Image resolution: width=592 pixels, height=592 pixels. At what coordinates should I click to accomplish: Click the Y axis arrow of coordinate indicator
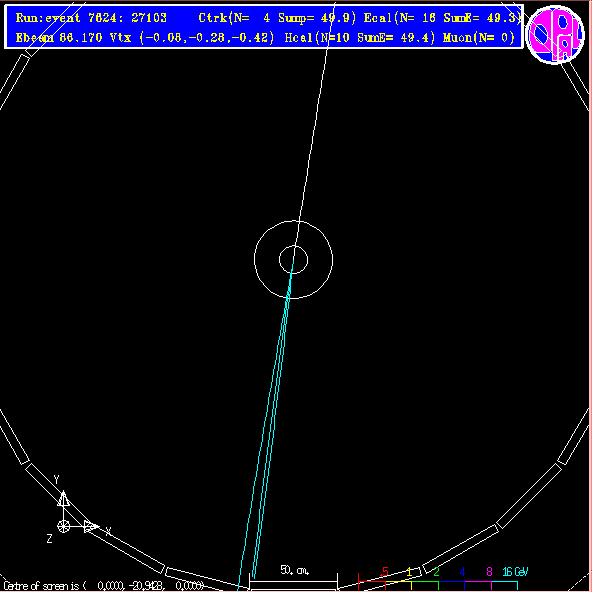(x=63, y=498)
